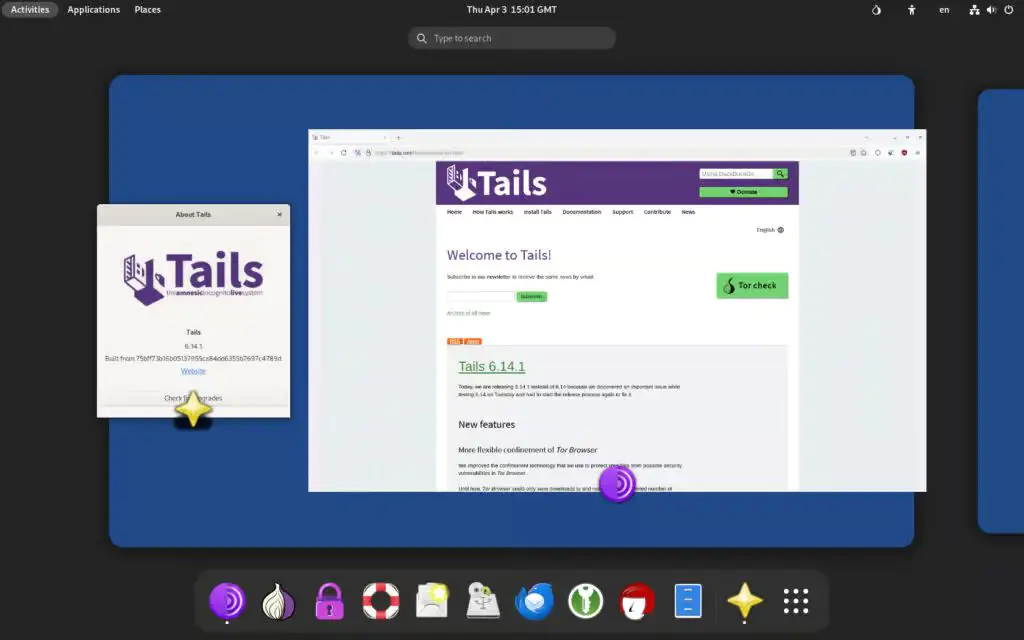Click the newsletter email input field

pos(481,296)
